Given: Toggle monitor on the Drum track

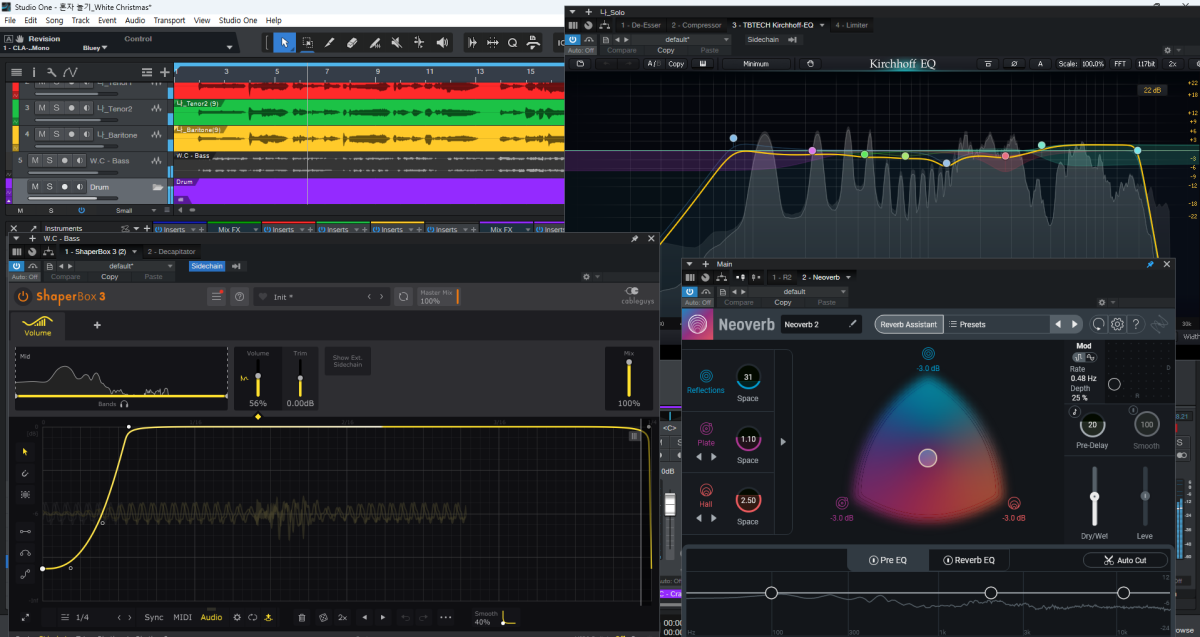Looking at the screenshot, I should [82, 187].
